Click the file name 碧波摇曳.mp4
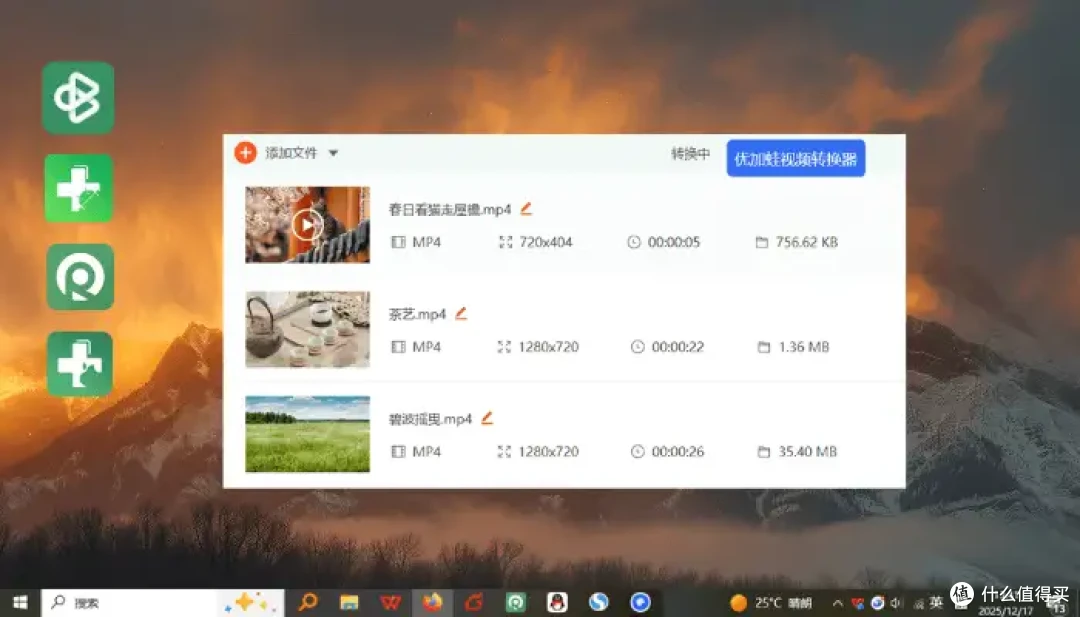The width and height of the screenshot is (1080, 617). coord(430,419)
